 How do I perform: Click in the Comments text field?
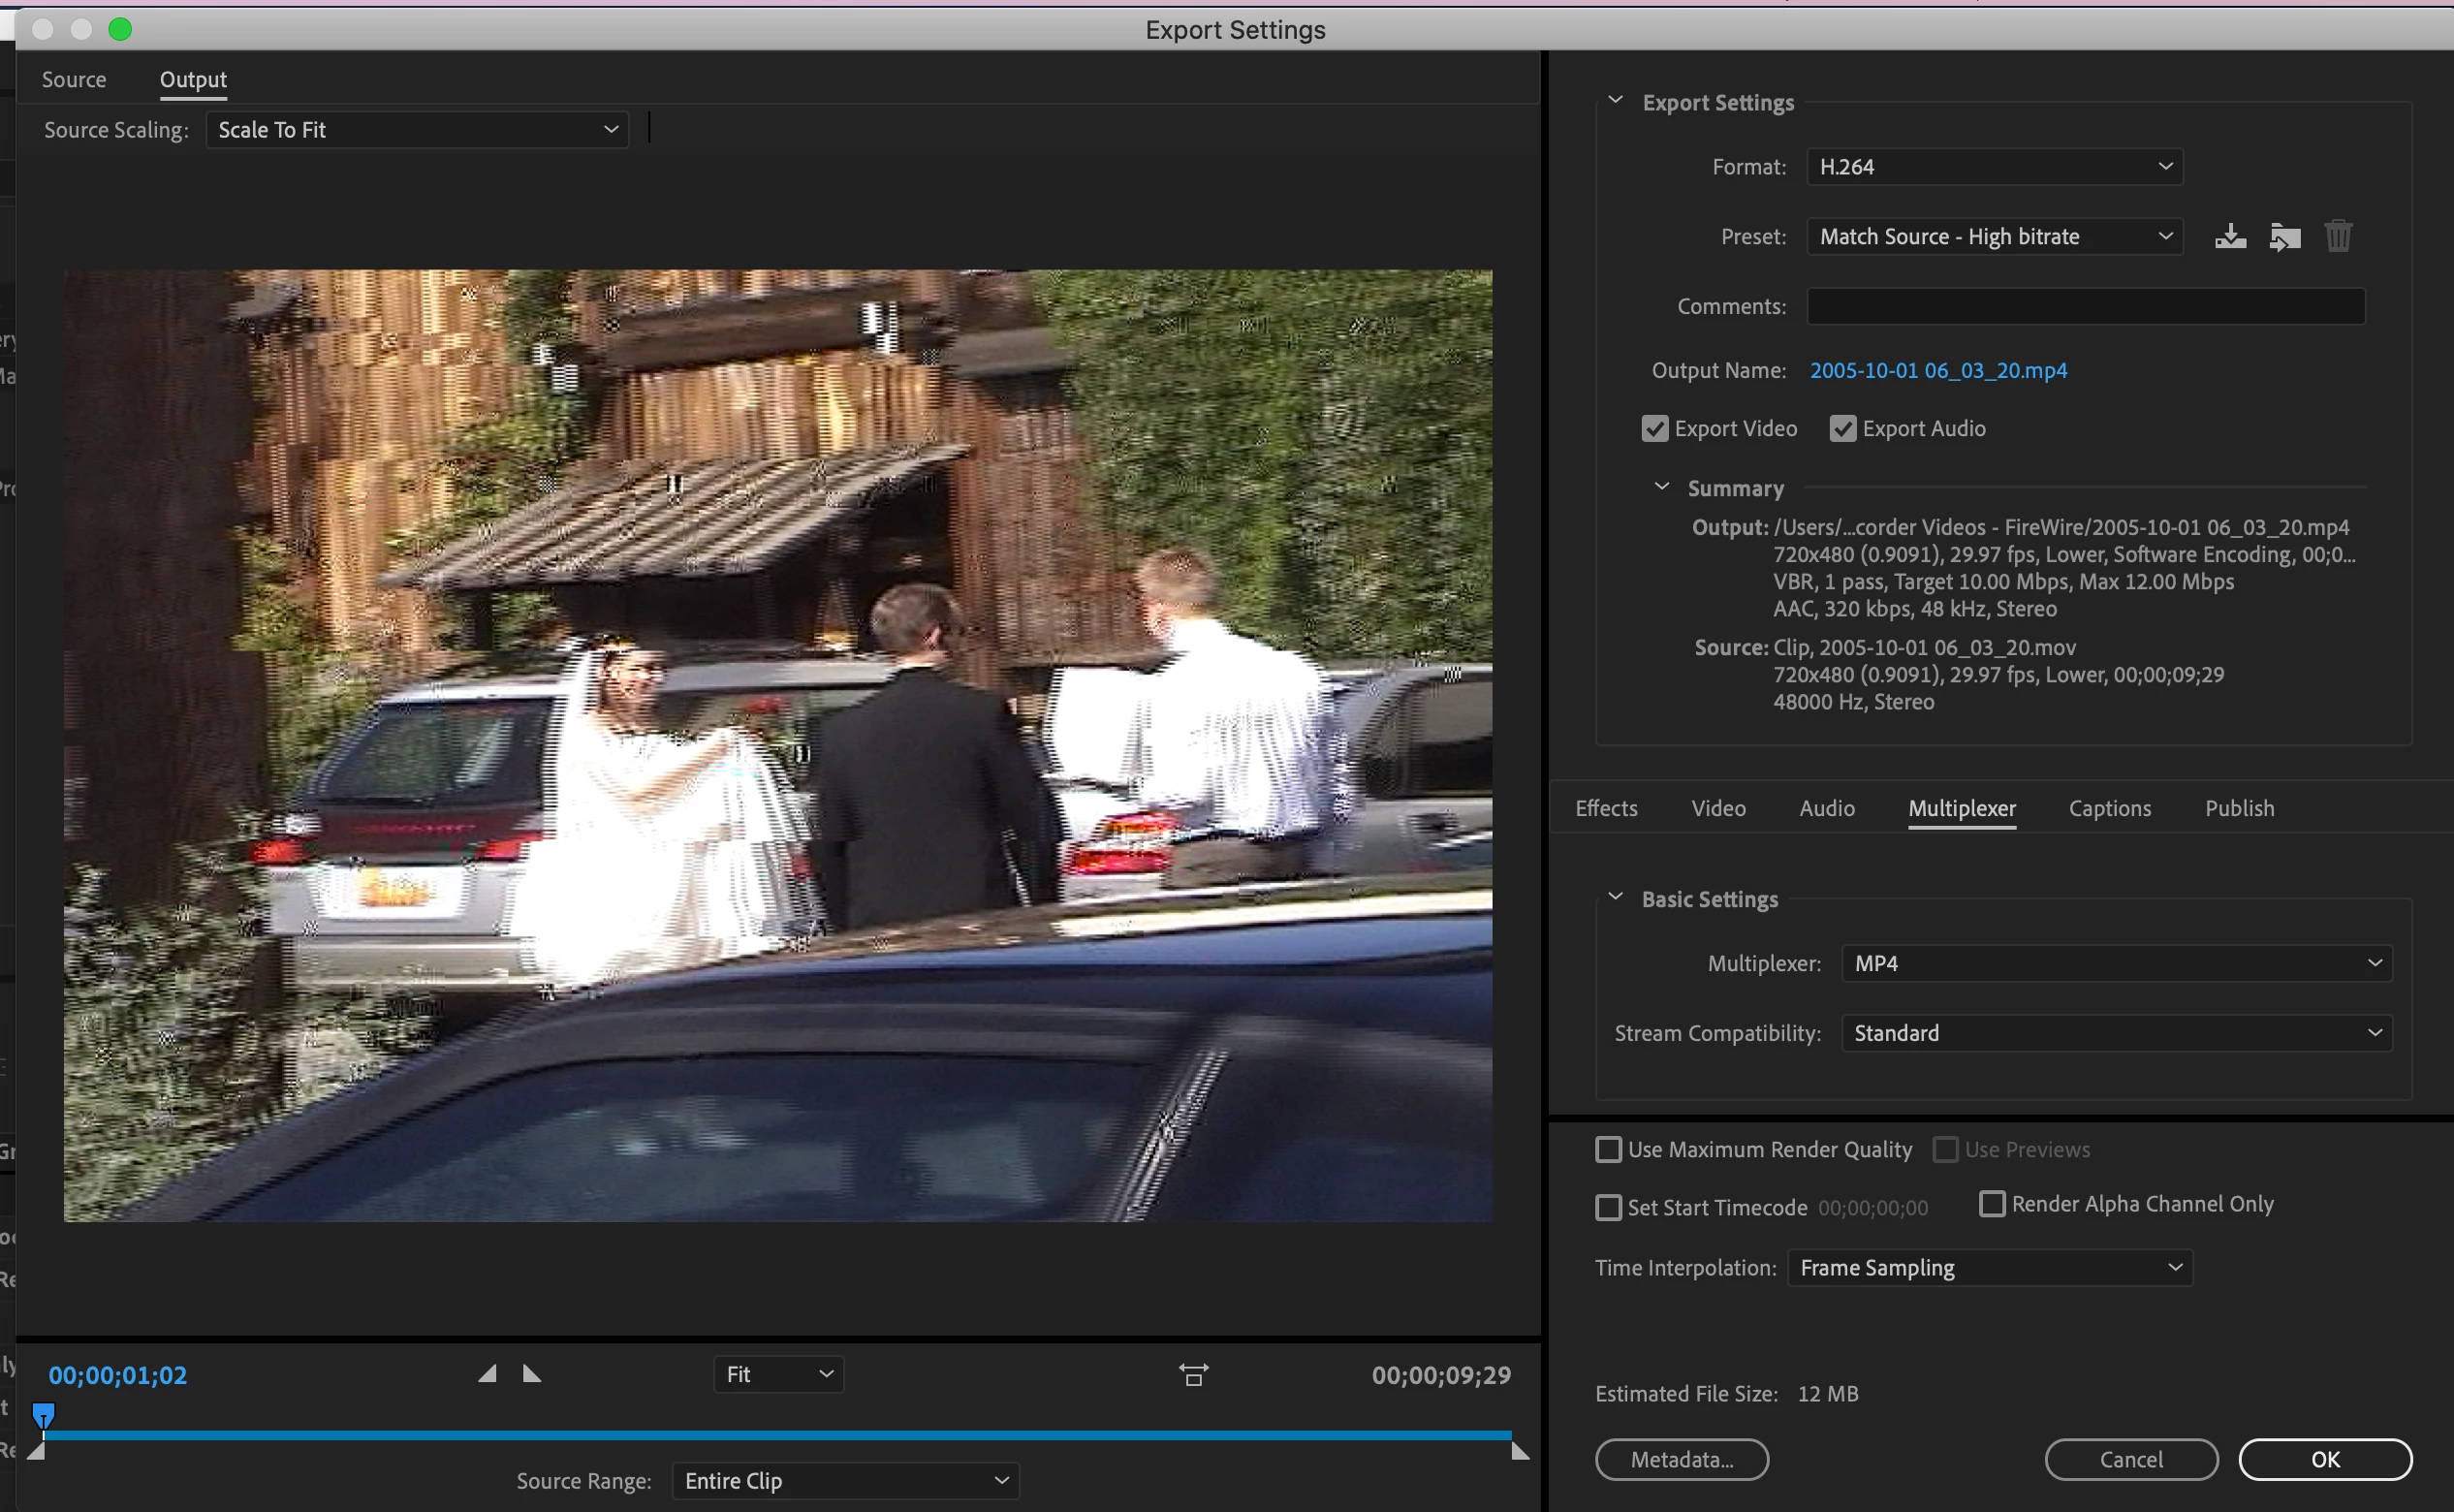pyautogui.click(x=2085, y=306)
